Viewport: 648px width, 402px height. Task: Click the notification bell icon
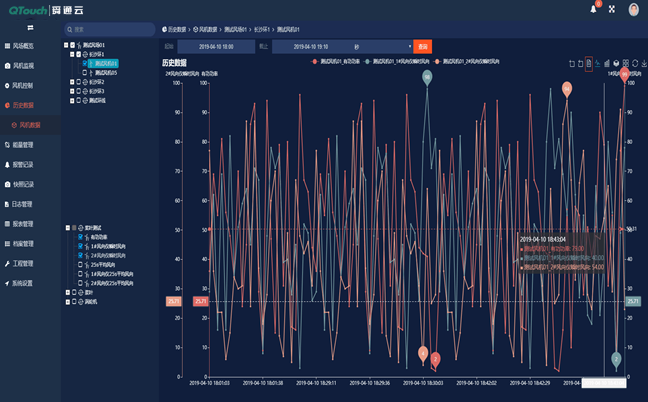pyautogui.click(x=595, y=9)
